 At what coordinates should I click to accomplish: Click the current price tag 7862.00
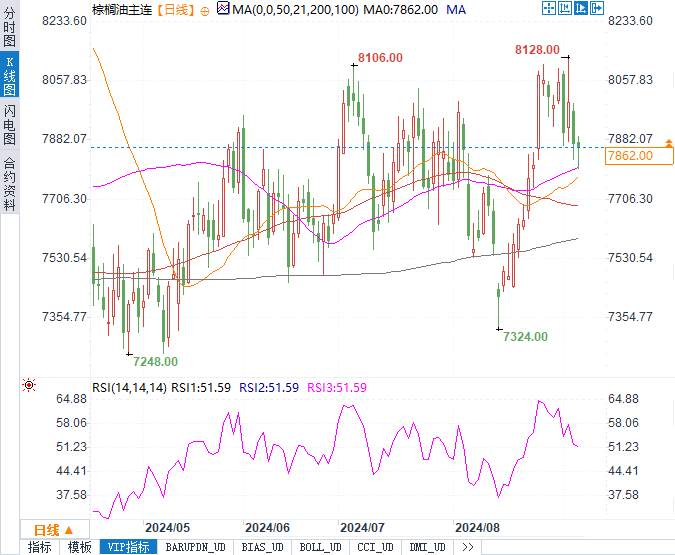(x=639, y=155)
